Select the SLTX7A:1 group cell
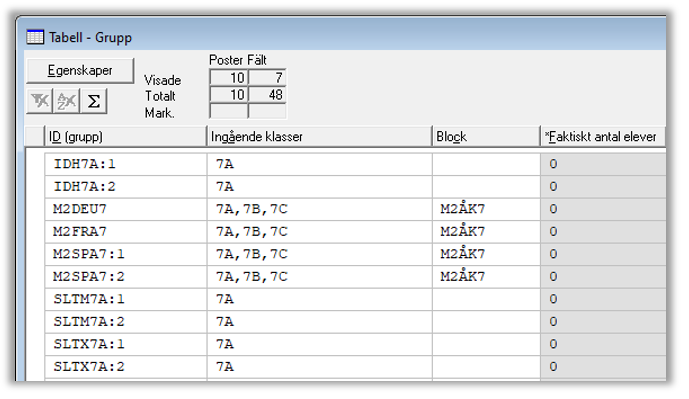 (x=126, y=345)
